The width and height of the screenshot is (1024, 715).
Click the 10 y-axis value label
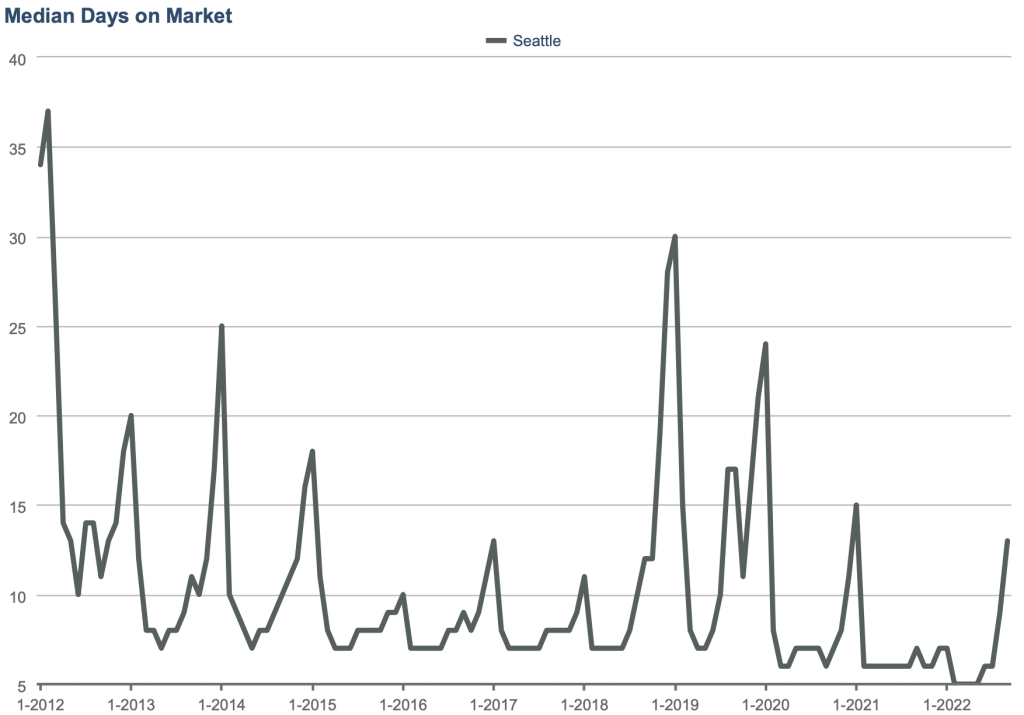[x=17, y=596]
